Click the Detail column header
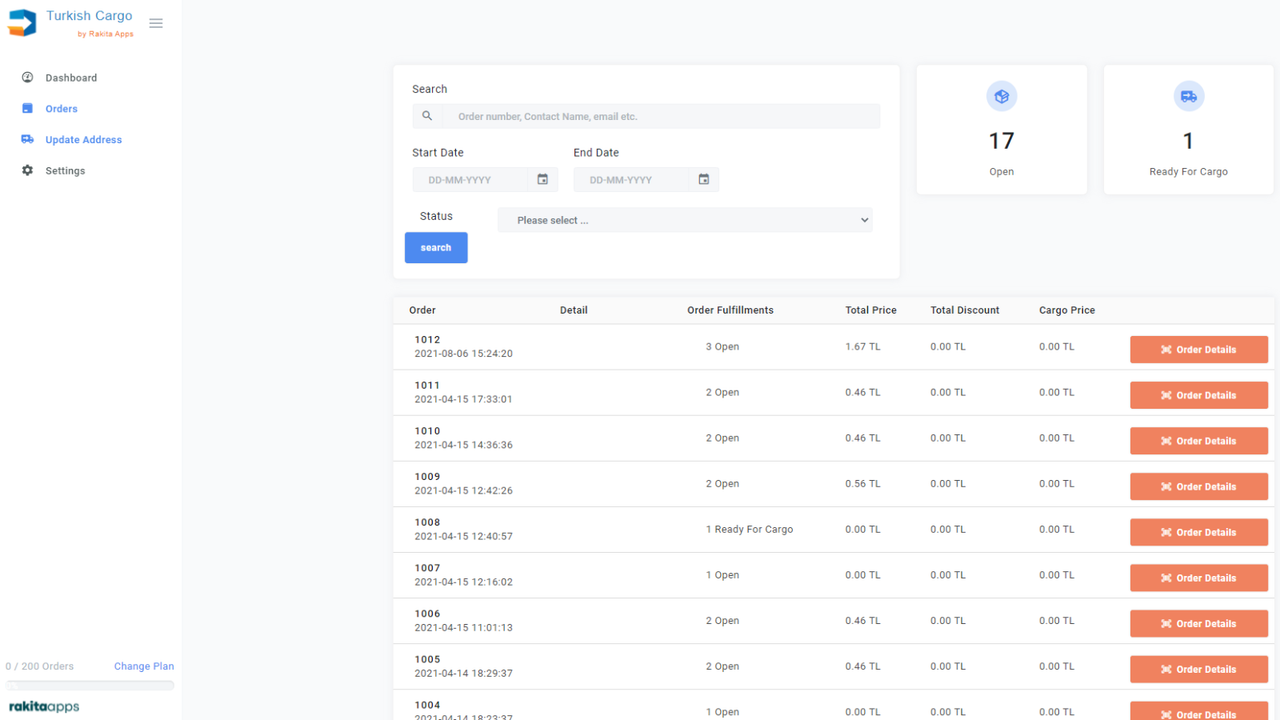The height and width of the screenshot is (720, 1280). coord(573,310)
